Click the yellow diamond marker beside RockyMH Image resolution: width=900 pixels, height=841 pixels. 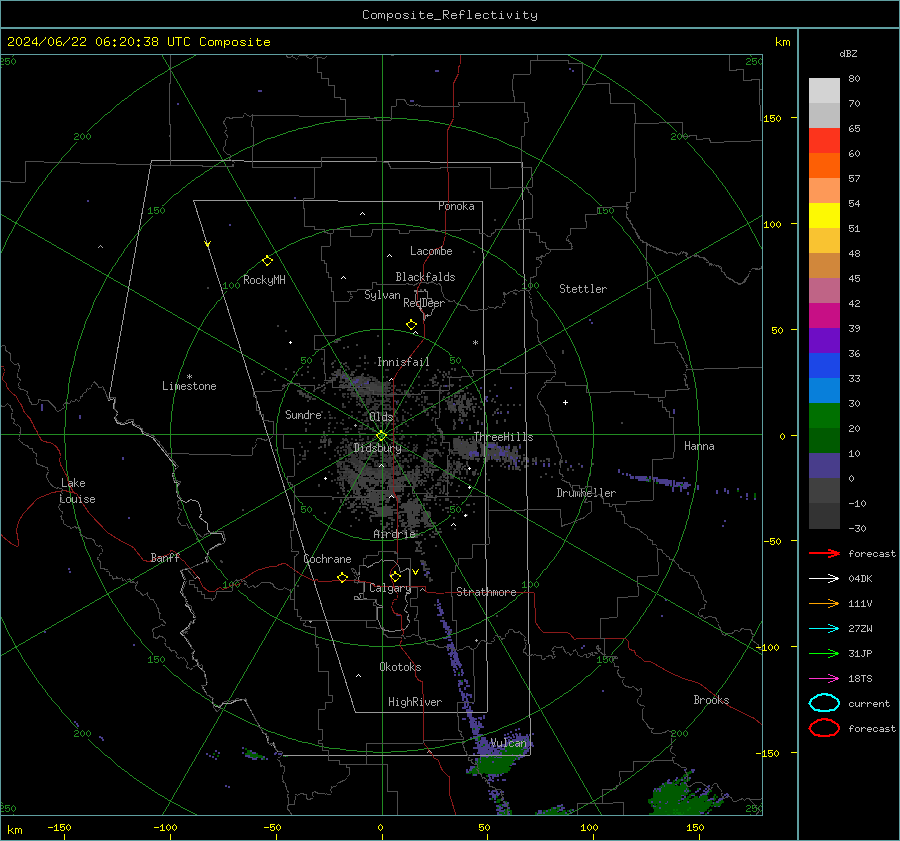coord(267,261)
